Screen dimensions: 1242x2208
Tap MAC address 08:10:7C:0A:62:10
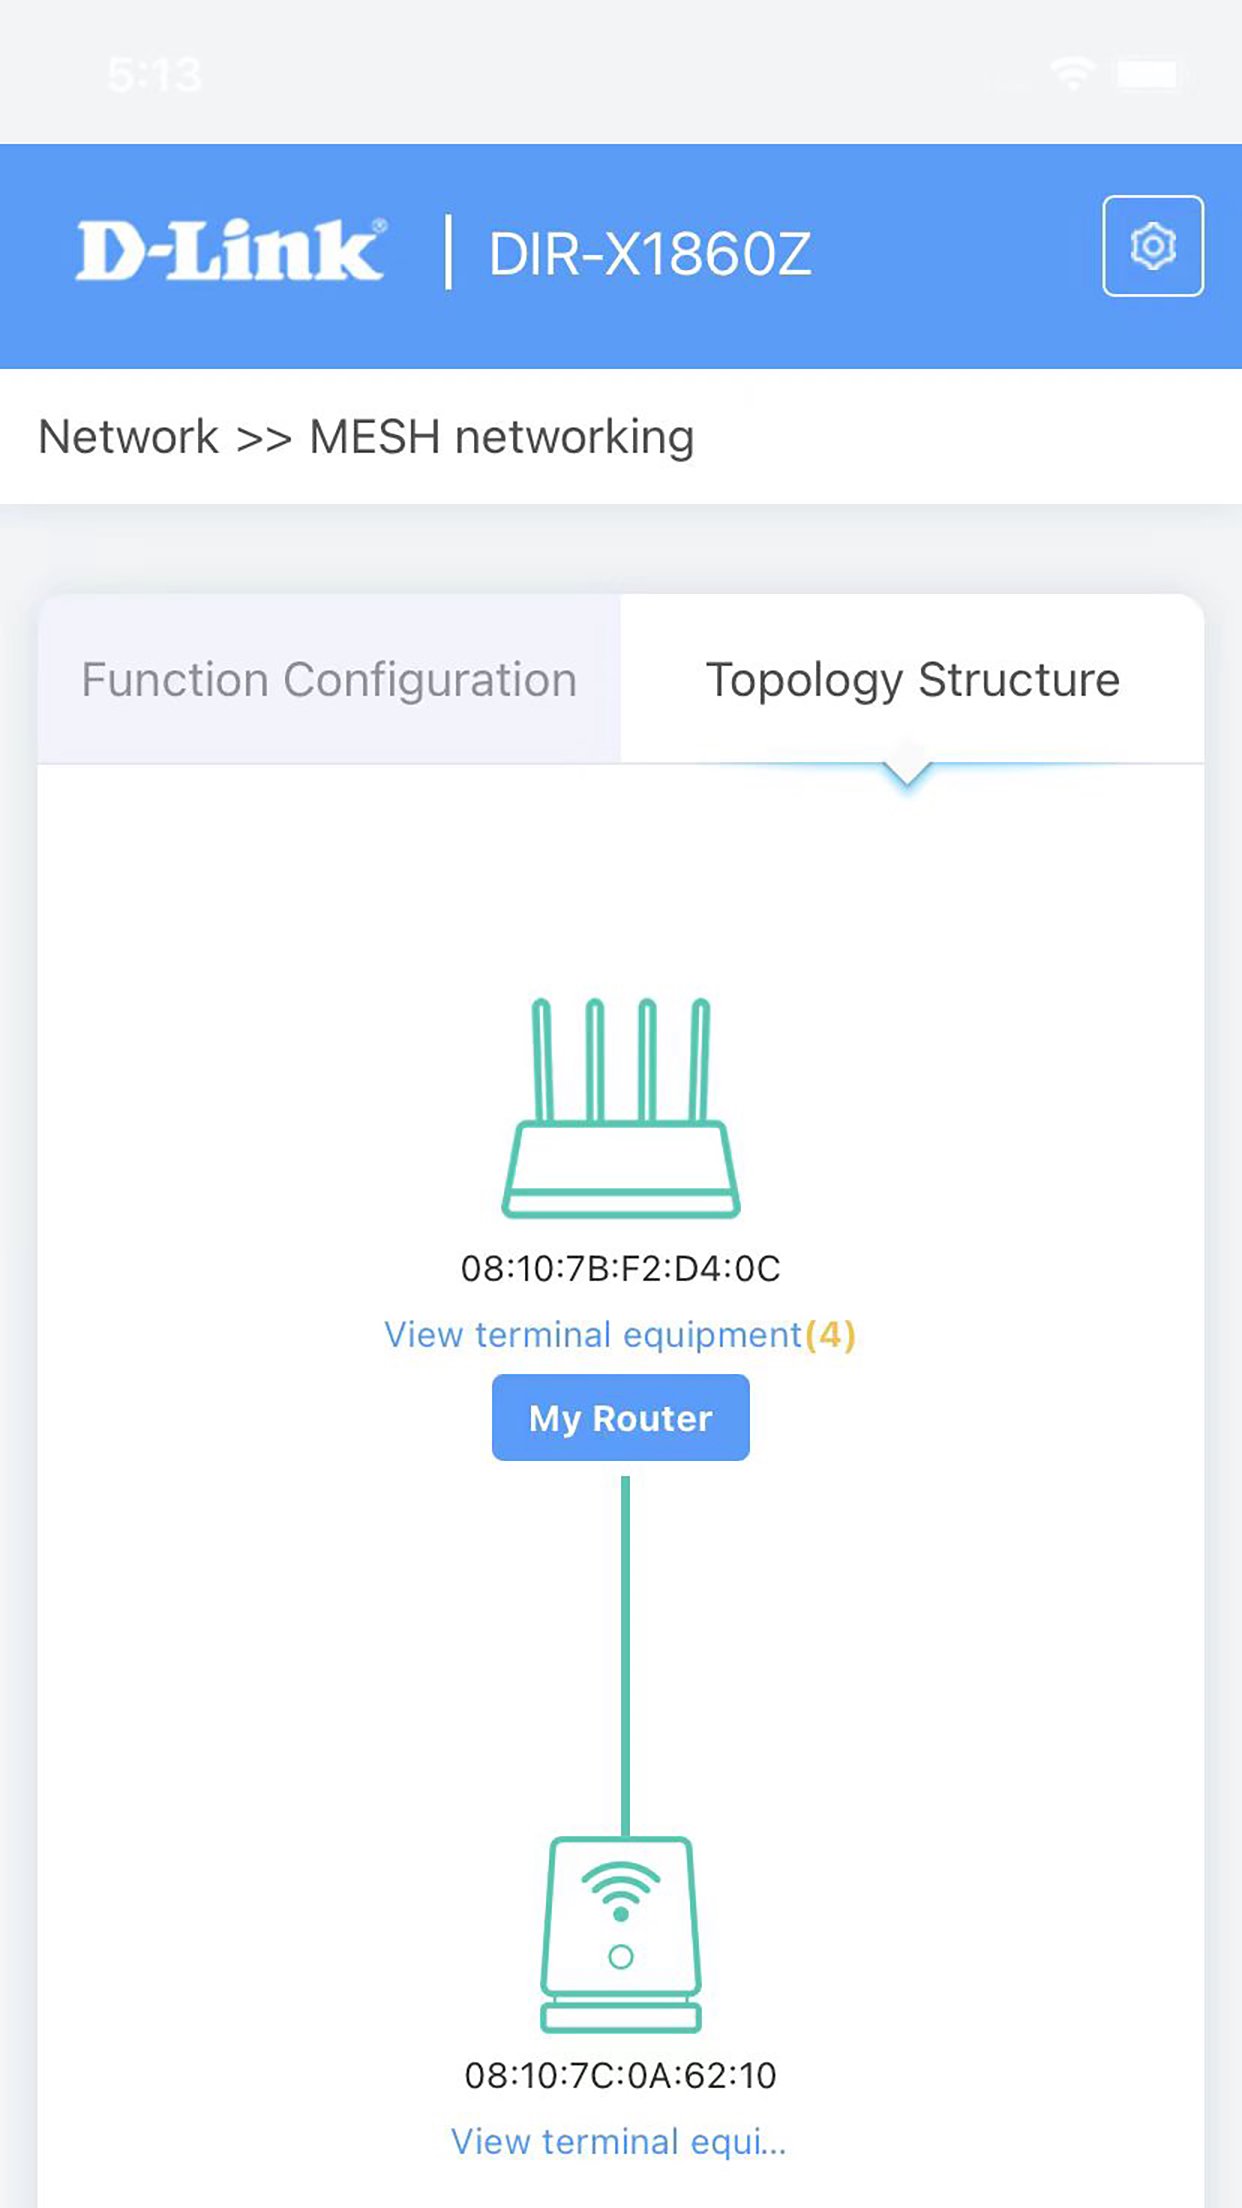tap(620, 2075)
